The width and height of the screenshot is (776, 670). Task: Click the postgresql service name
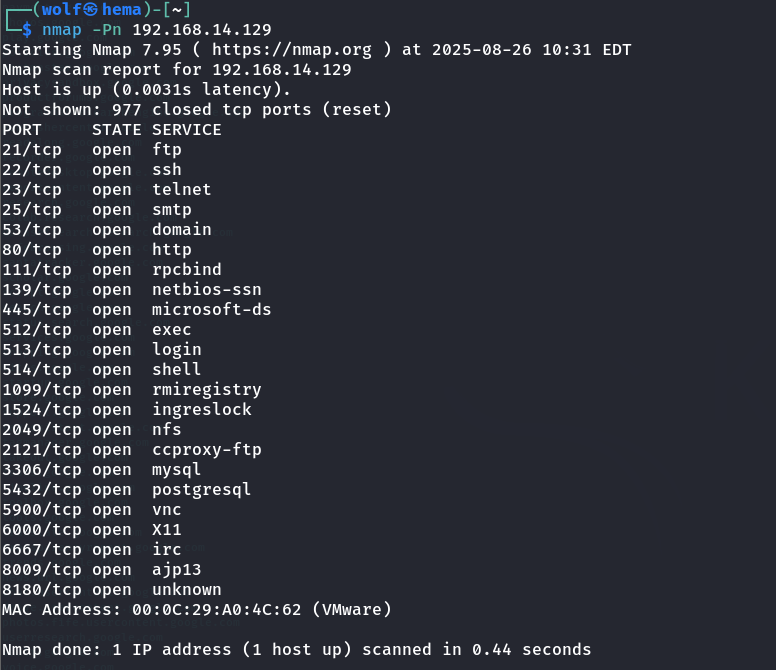(x=201, y=490)
